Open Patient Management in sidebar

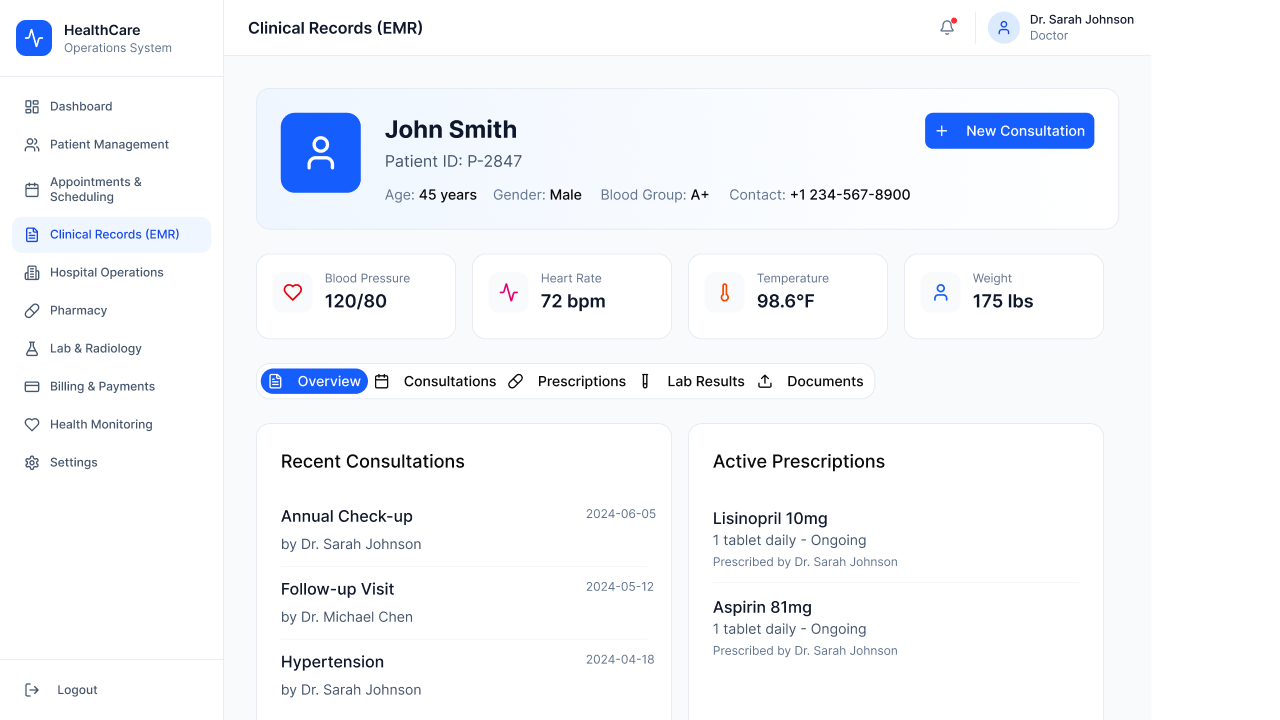(x=111, y=144)
